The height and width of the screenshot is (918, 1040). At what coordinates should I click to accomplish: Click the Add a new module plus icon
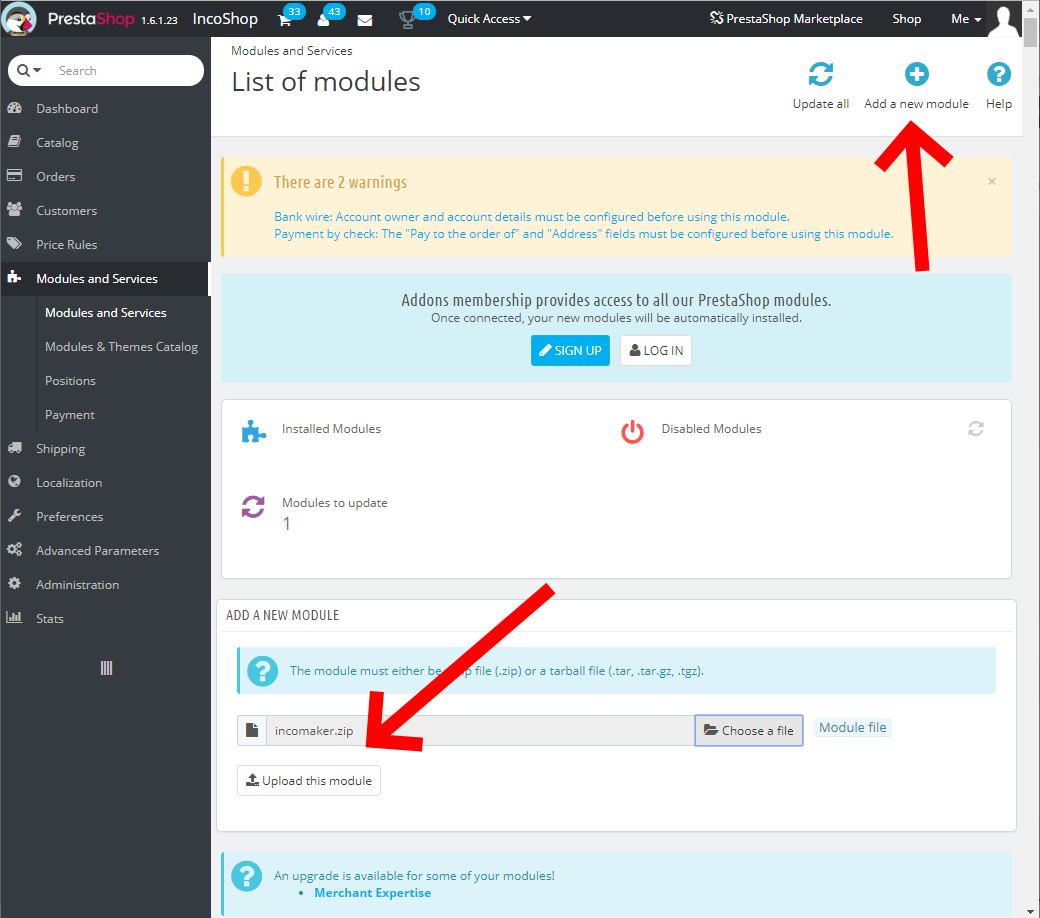(916, 74)
